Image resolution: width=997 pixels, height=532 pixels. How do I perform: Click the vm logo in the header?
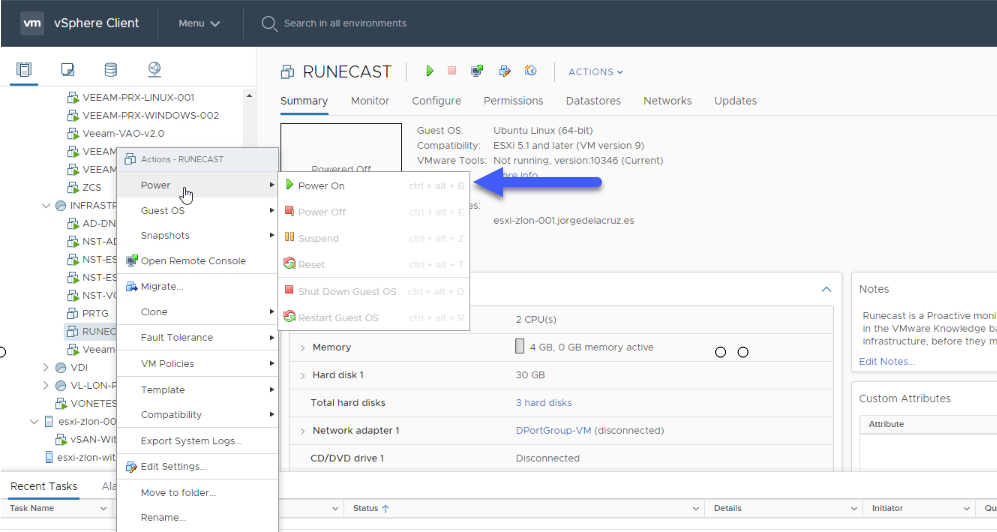(32, 24)
